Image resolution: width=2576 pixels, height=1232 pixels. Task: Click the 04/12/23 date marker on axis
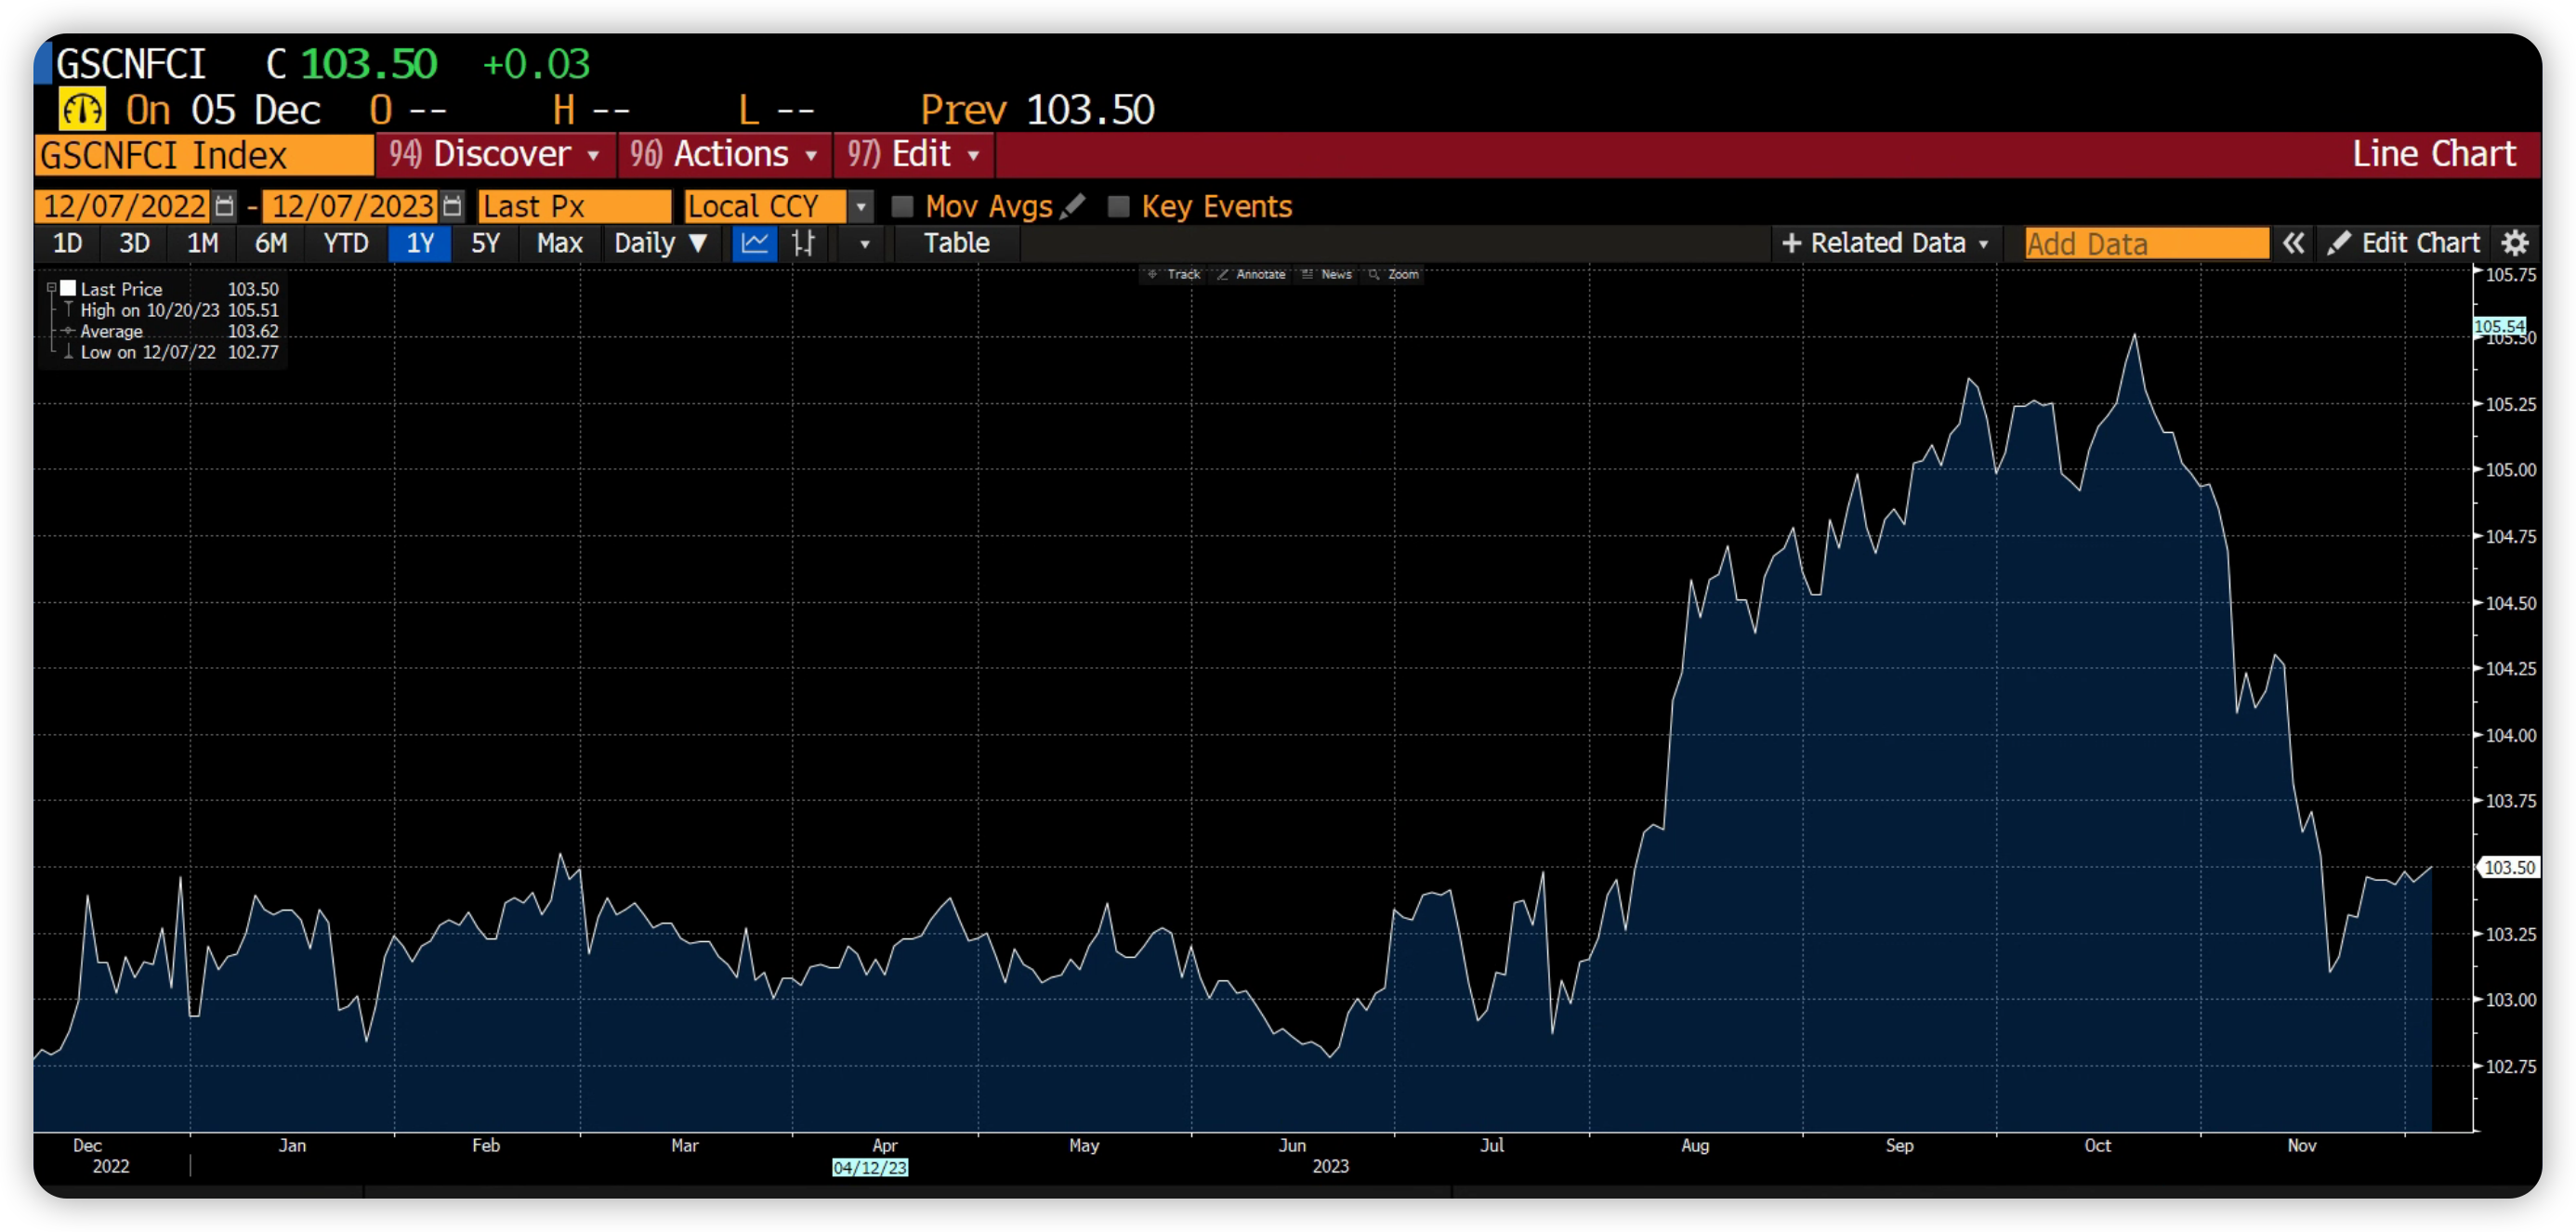pos(870,1167)
